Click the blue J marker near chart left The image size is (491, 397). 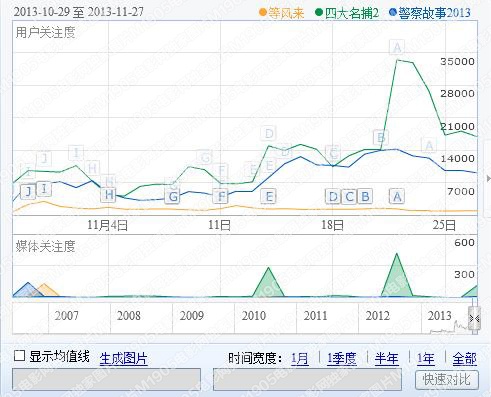click(28, 192)
